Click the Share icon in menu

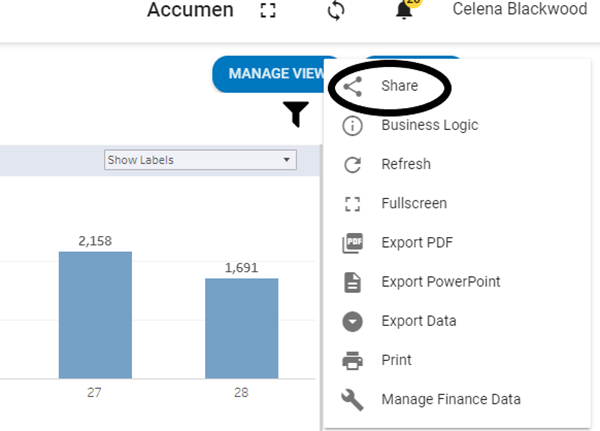pyautogui.click(x=351, y=87)
